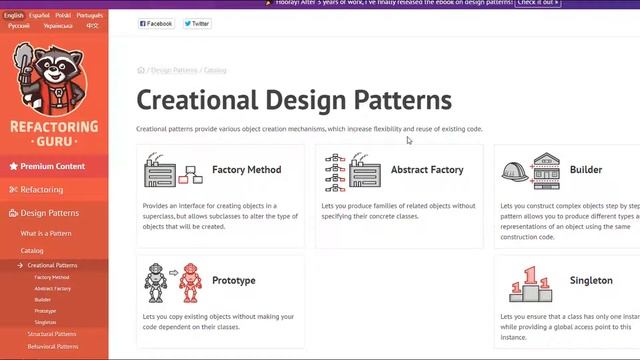Image resolution: width=640 pixels, height=360 pixels.
Task: Open the Design Patterns breadcrumb link
Action: point(174,70)
